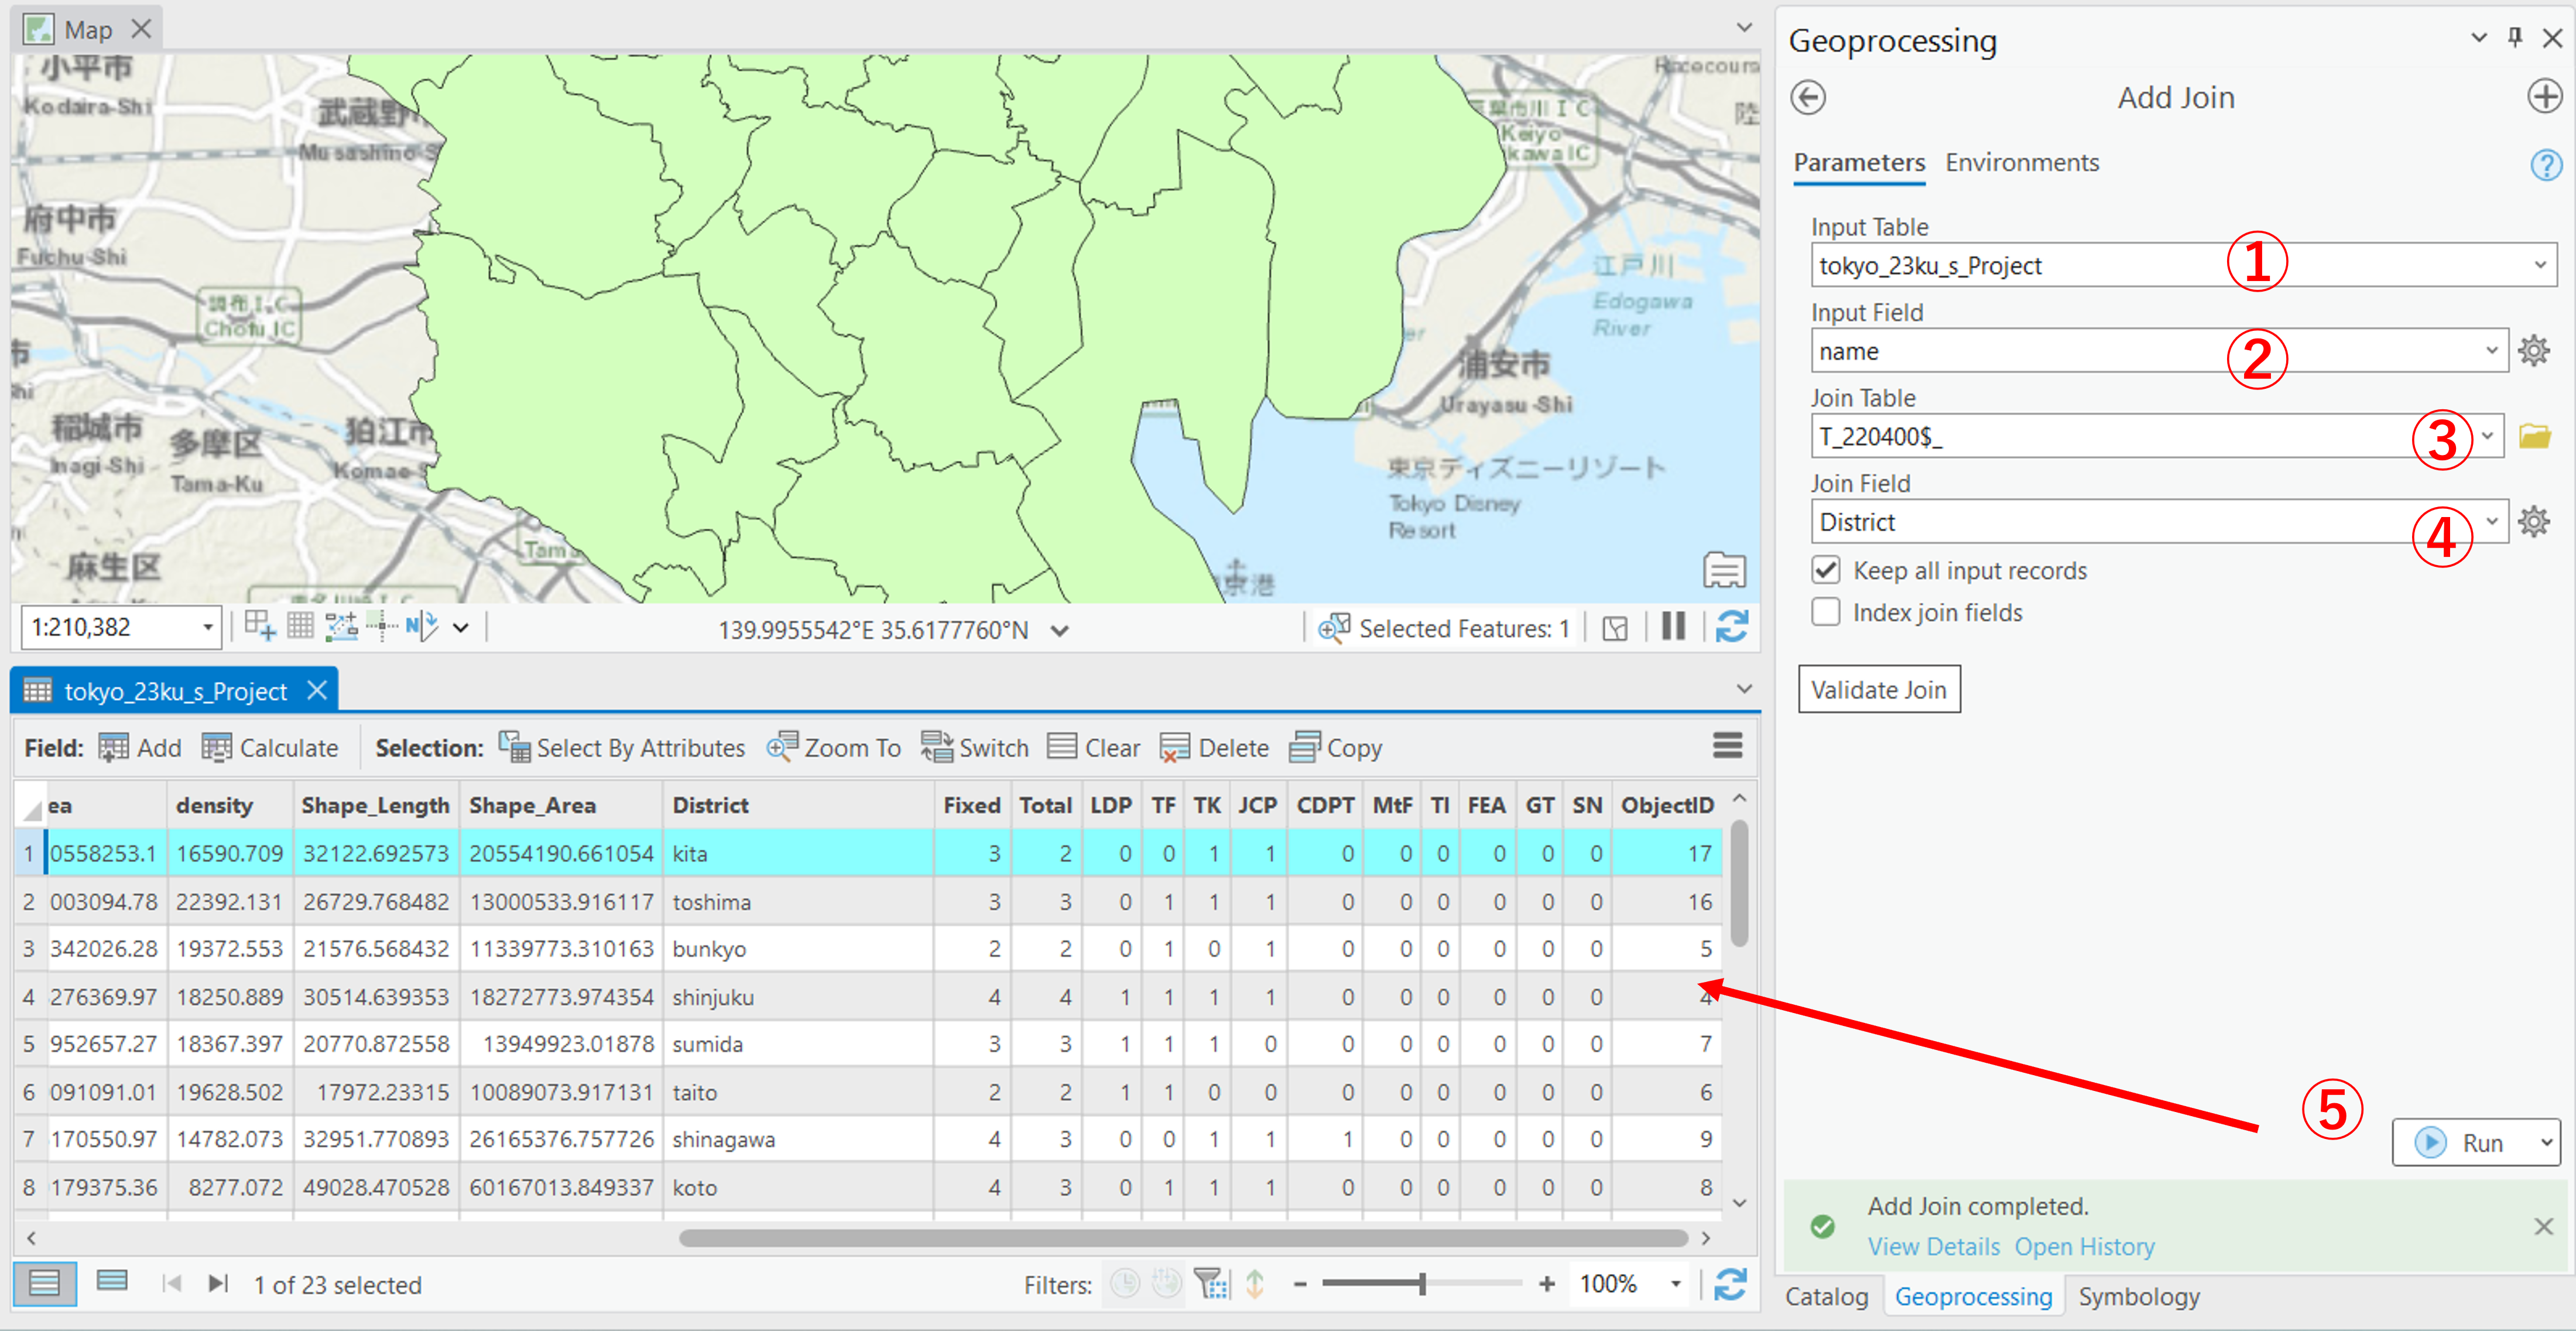Show selected records view toggle
2576x1331 pixels.
pyautogui.click(x=112, y=1281)
